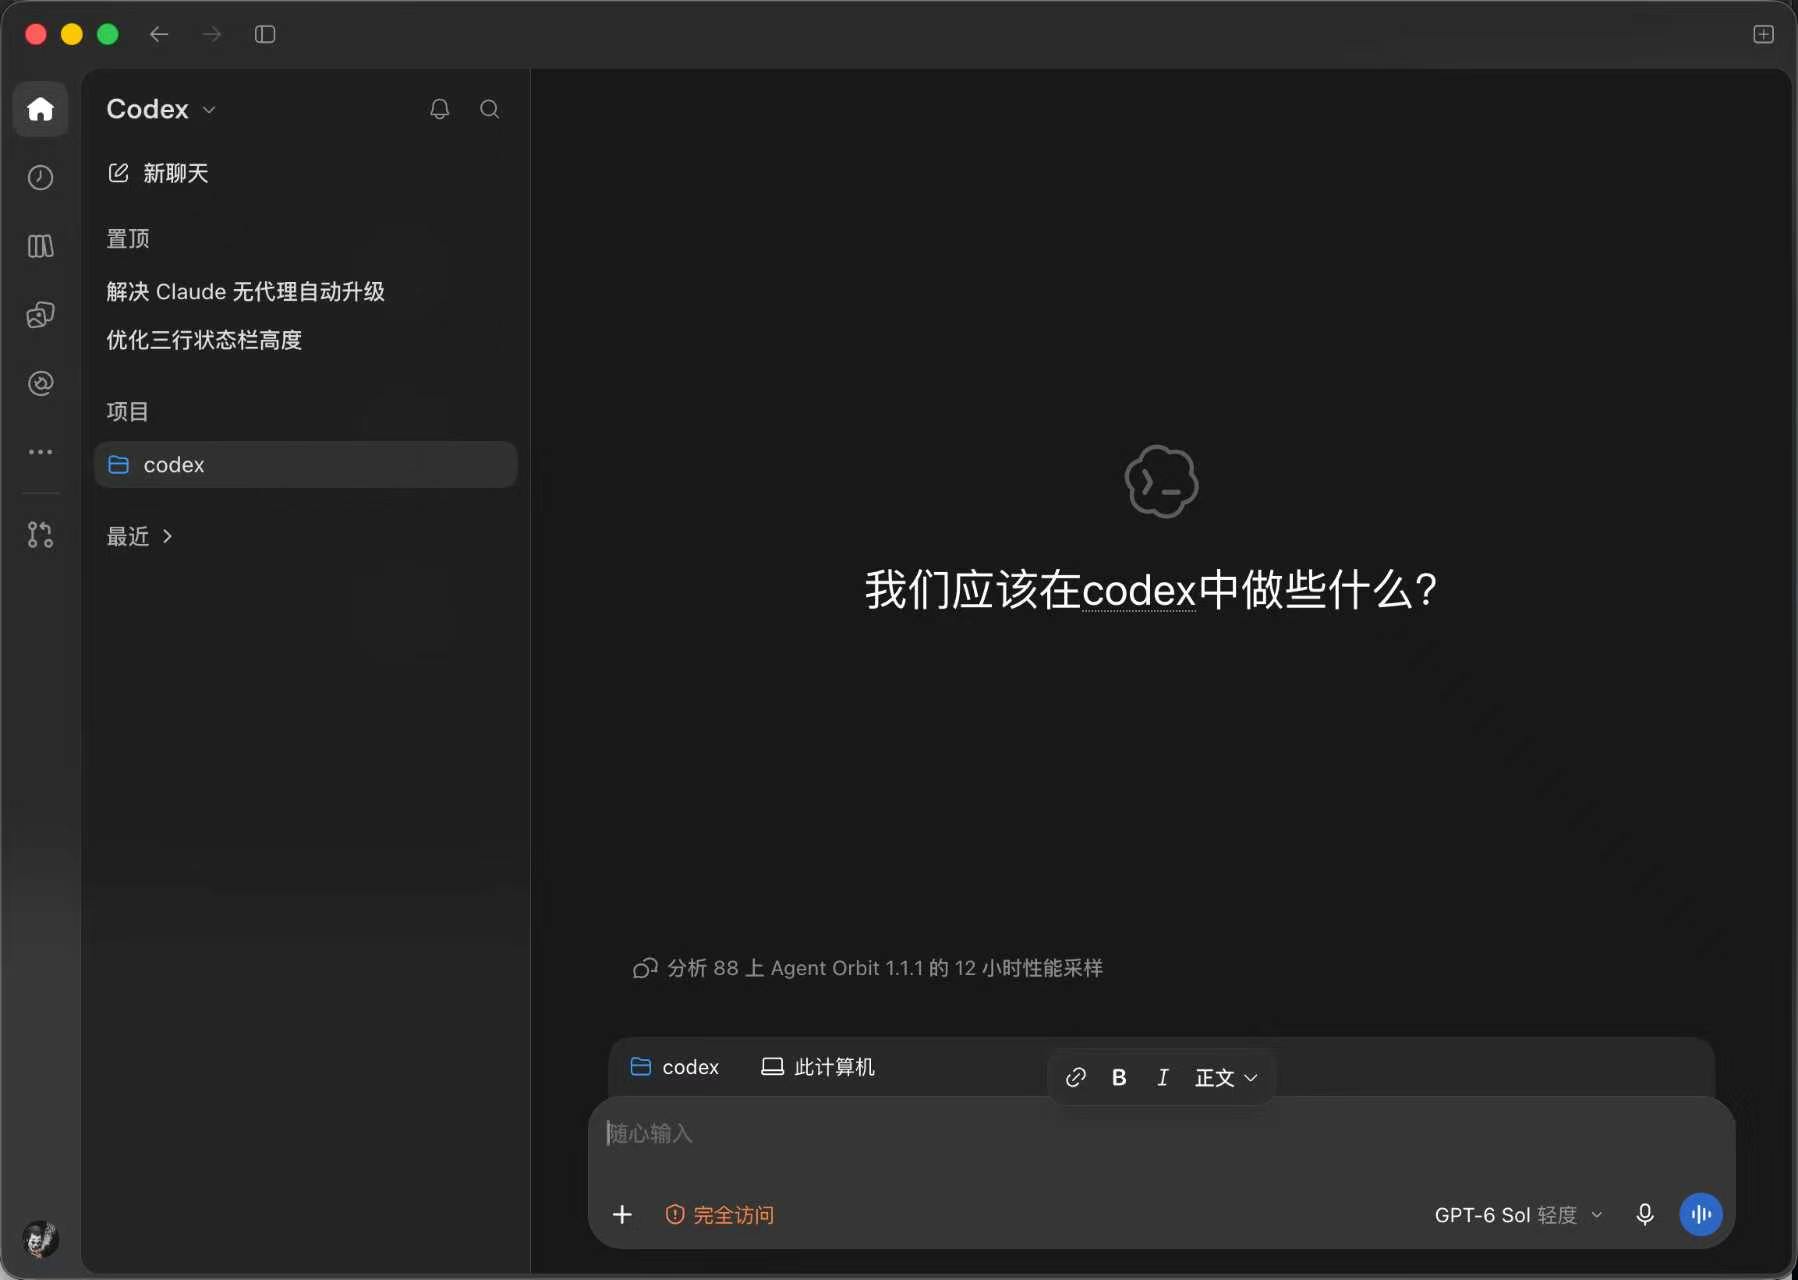Click the 置顶 section header
This screenshot has height=1280, width=1798.
coord(128,239)
